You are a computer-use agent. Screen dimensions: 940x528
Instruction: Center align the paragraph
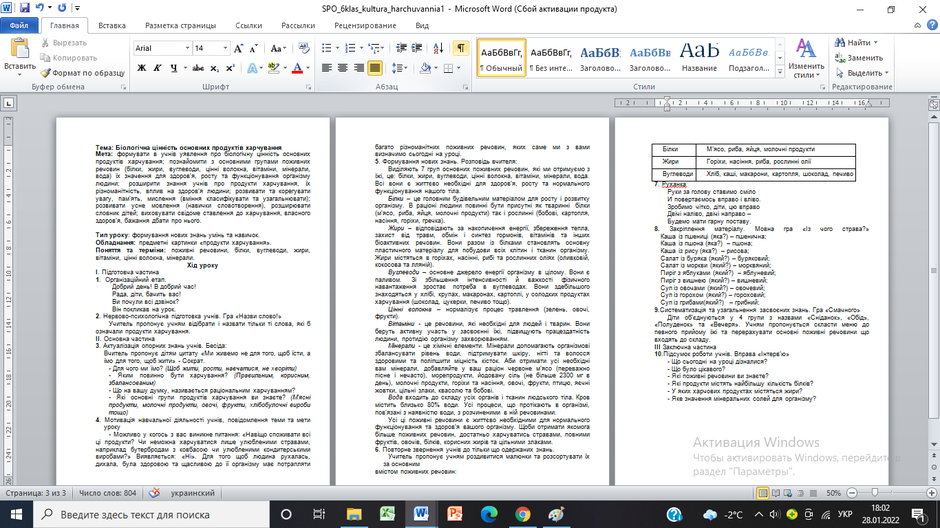coord(342,68)
